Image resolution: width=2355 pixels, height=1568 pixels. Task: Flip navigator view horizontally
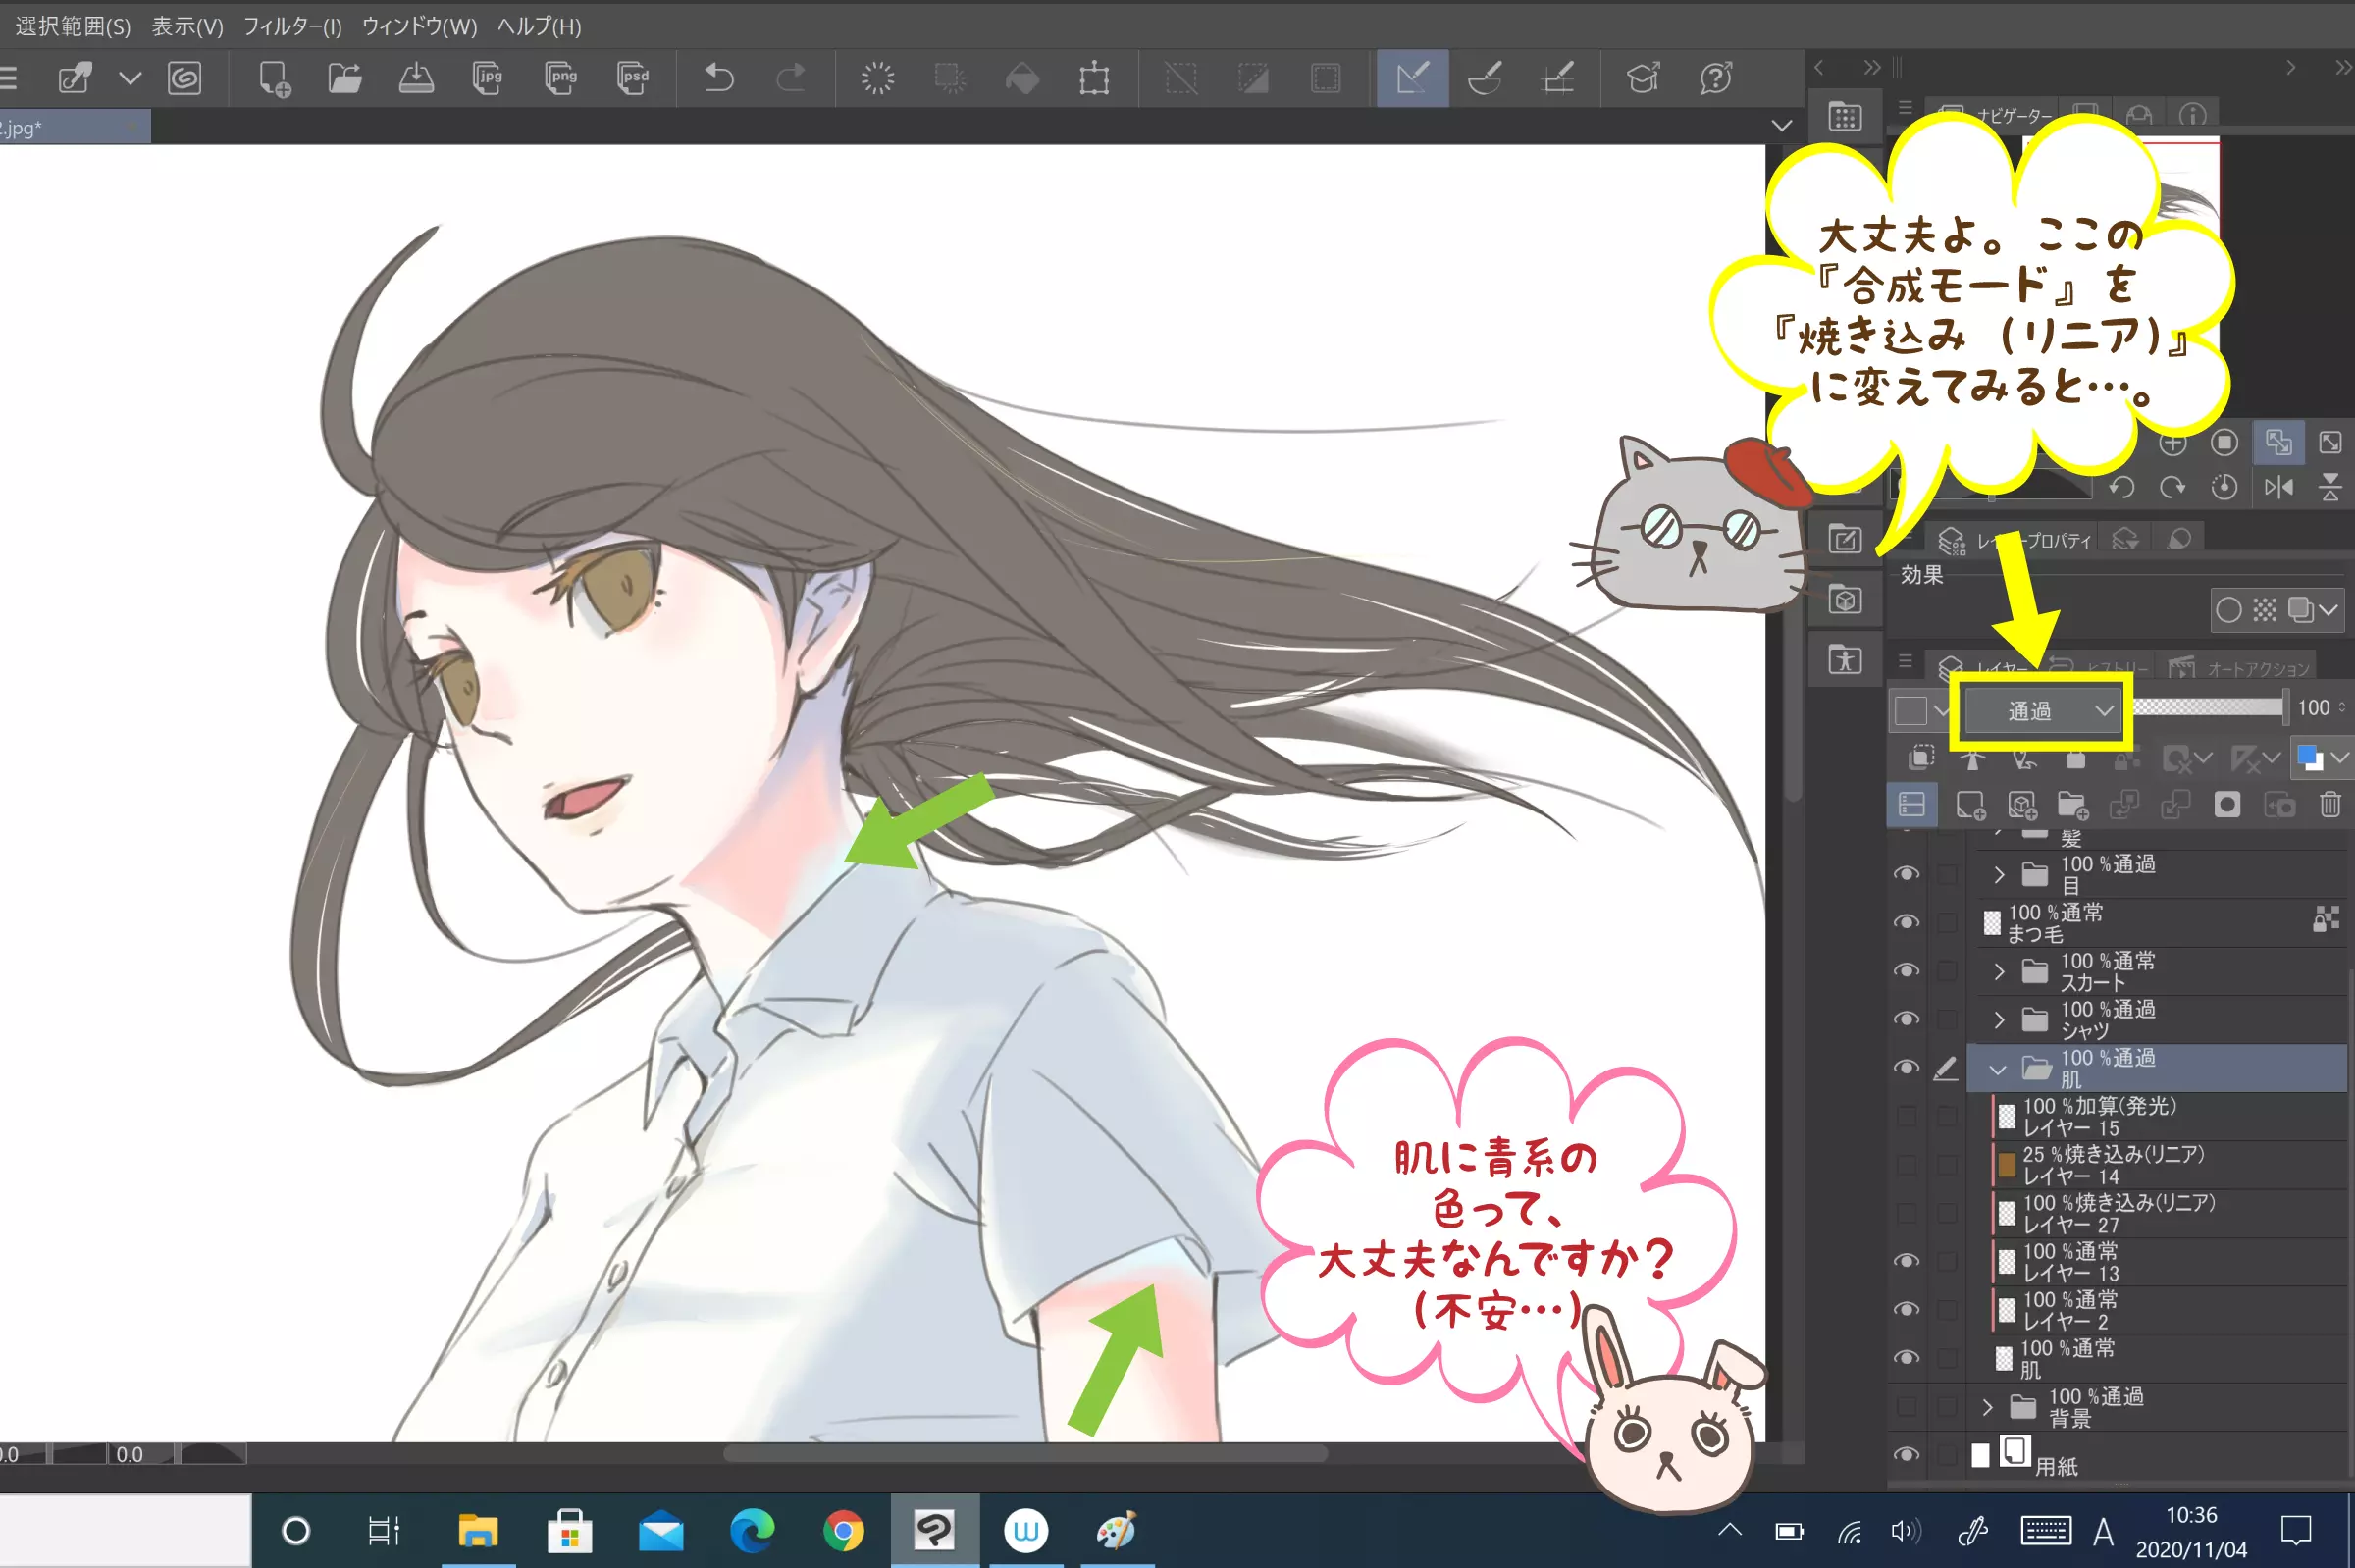click(2278, 487)
